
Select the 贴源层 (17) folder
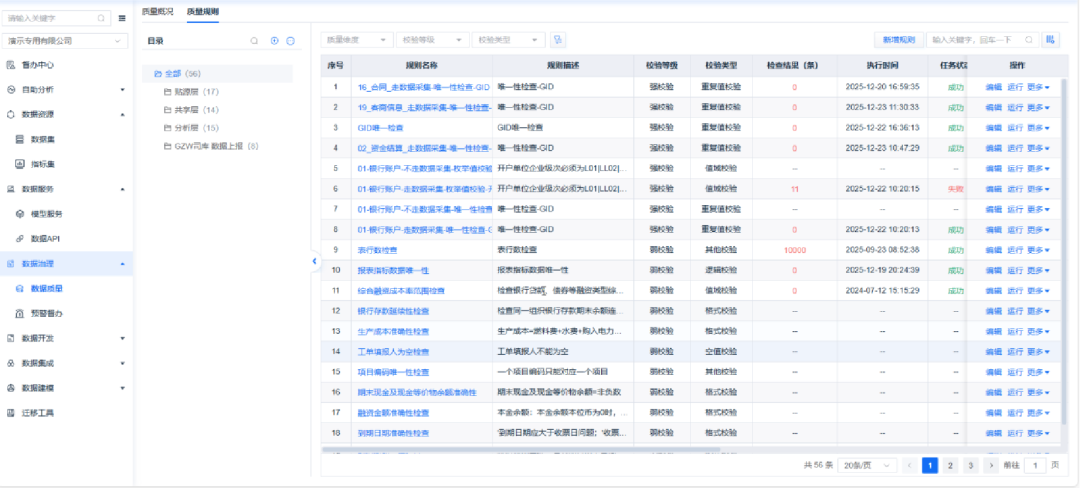coord(190,92)
